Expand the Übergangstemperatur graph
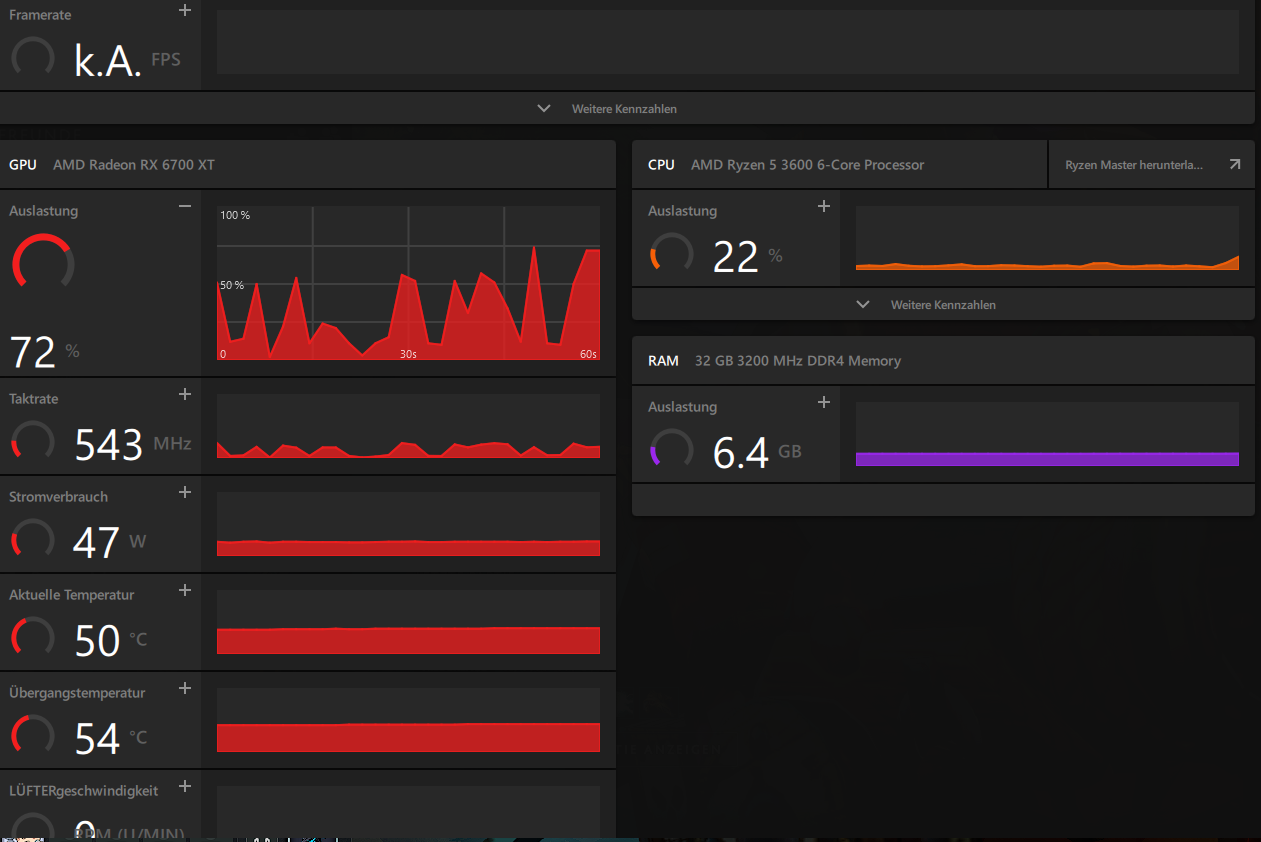The image size is (1261, 842). point(184,688)
